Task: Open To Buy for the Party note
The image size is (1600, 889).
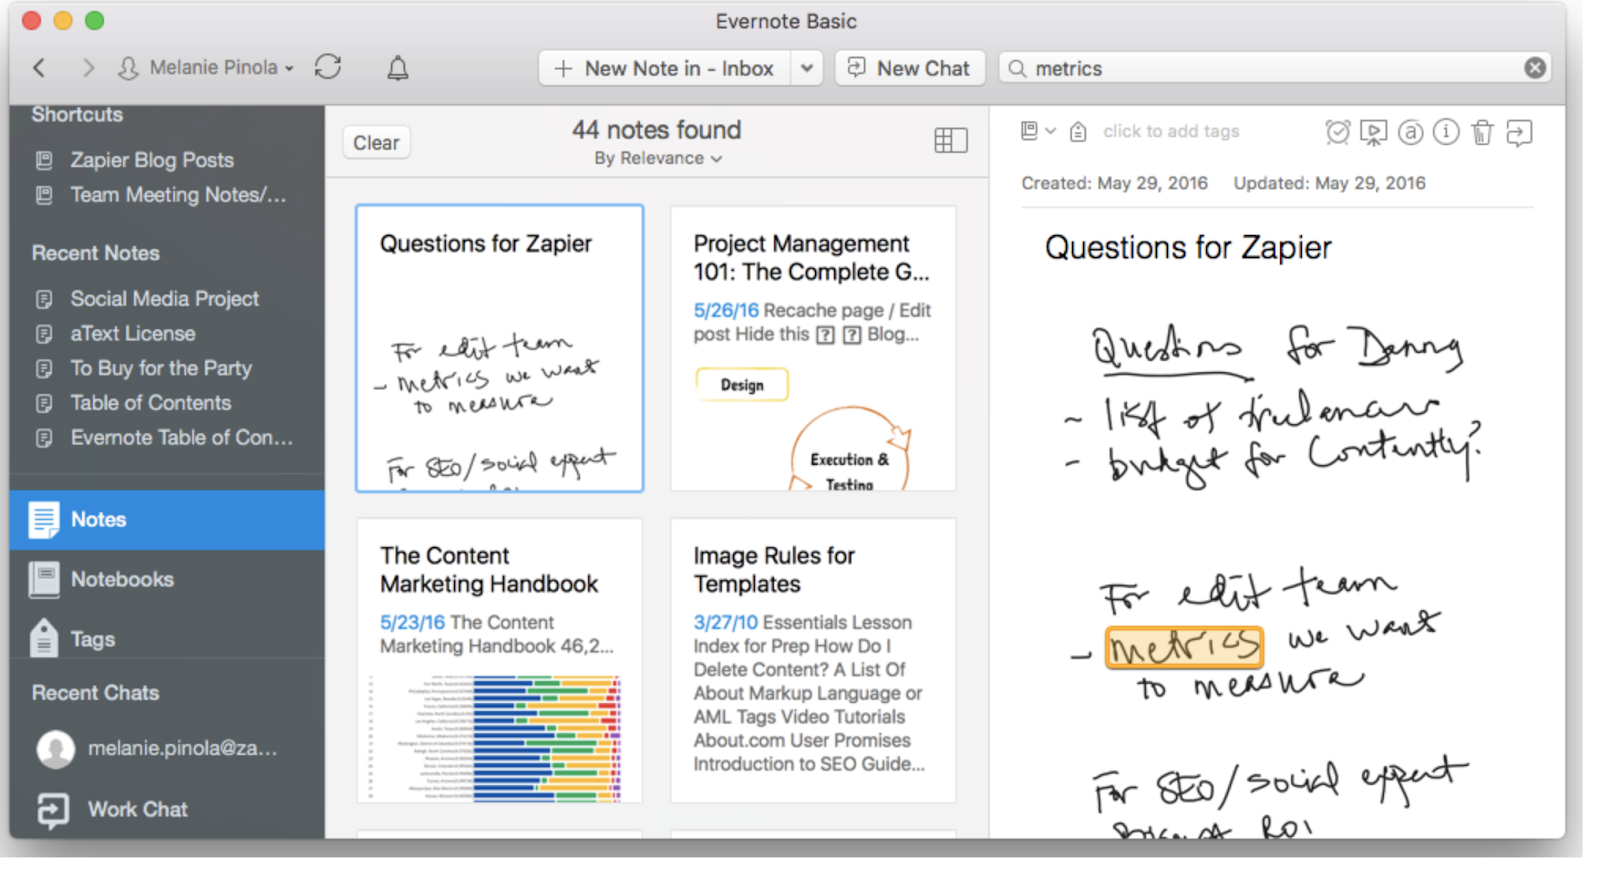Action: pyautogui.click(x=161, y=369)
